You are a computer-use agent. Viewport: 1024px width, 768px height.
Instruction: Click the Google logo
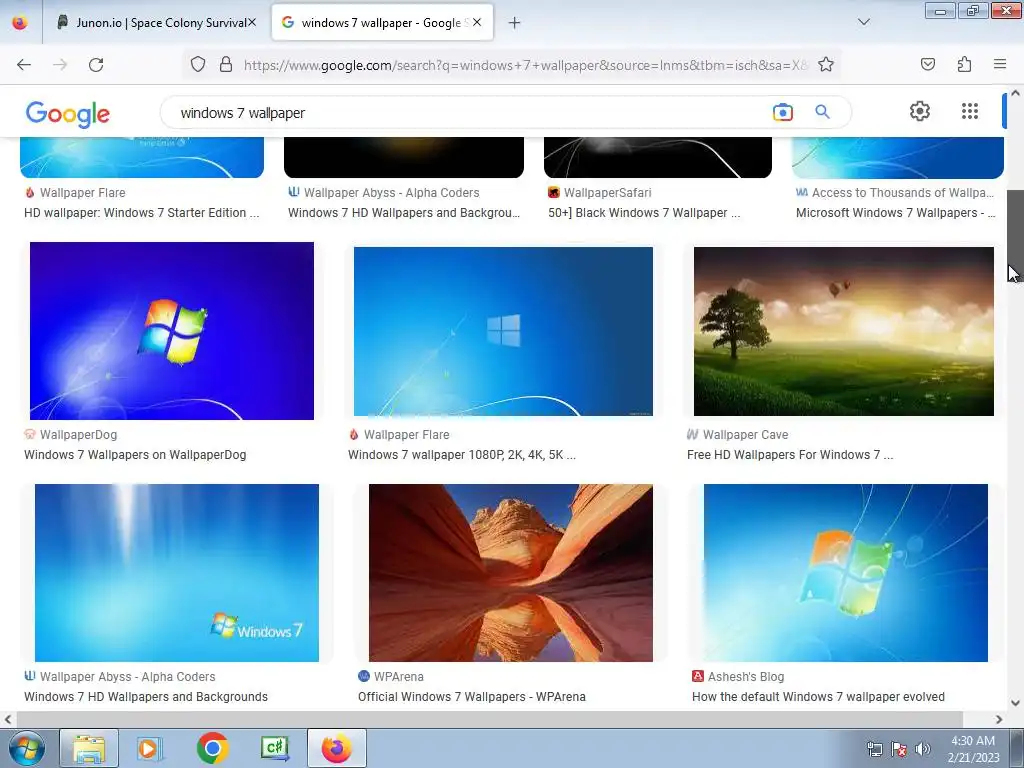click(68, 114)
